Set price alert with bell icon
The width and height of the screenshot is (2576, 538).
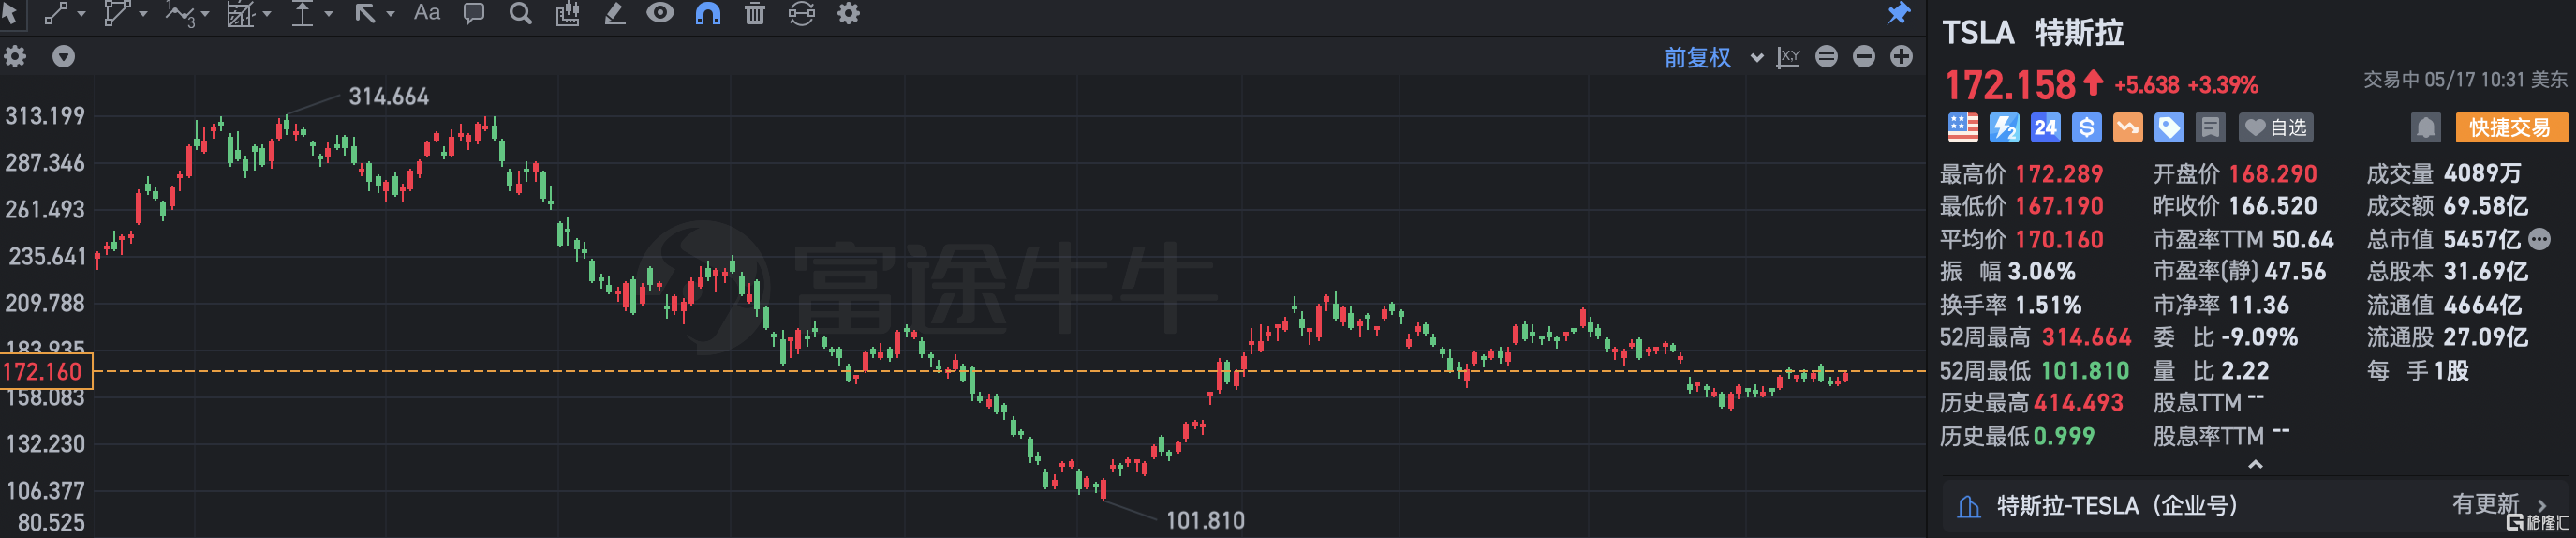[x=2425, y=127]
